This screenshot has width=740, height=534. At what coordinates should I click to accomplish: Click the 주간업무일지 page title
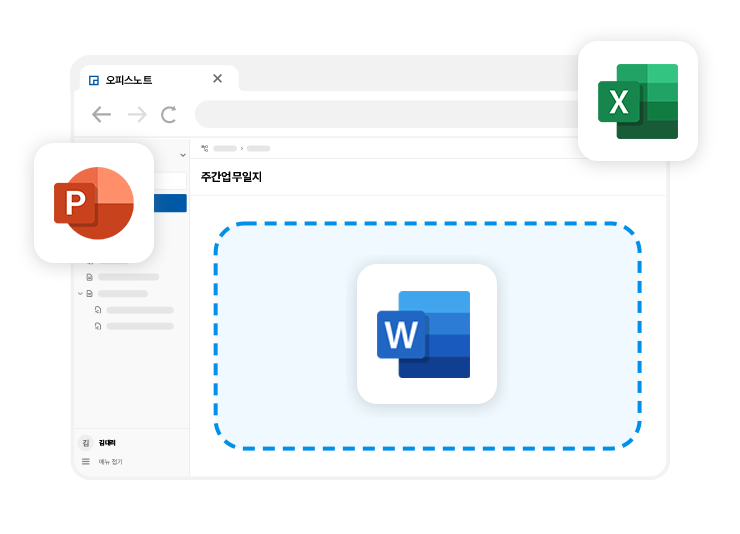(x=231, y=177)
